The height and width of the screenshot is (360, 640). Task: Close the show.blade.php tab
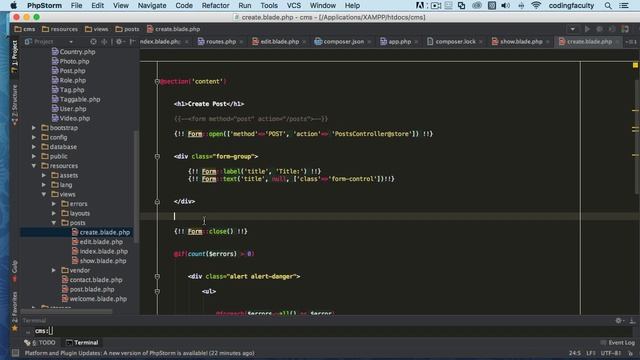click(547, 42)
